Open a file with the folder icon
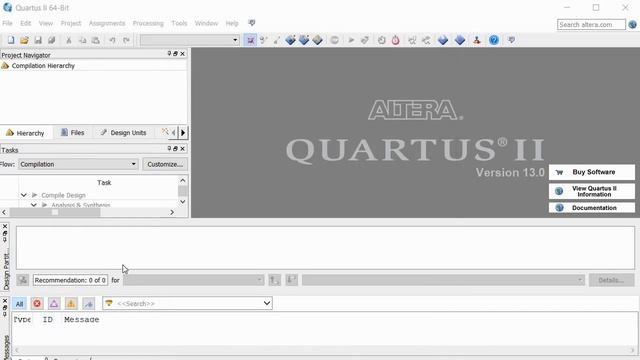Viewport: 640px width, 360px height. point(24,40)
